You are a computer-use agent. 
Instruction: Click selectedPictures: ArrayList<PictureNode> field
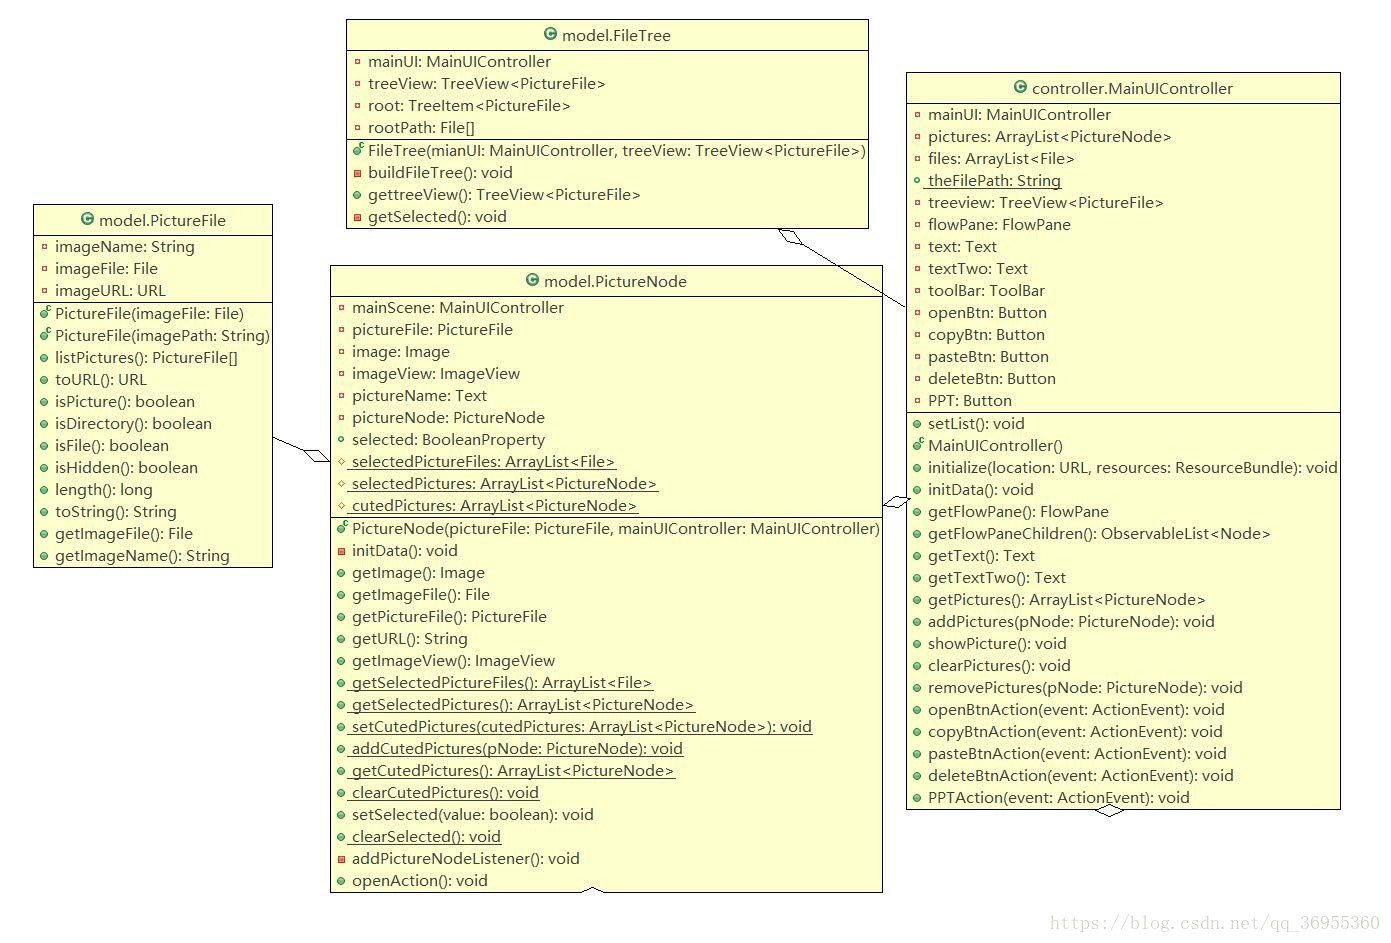(504, 484)
